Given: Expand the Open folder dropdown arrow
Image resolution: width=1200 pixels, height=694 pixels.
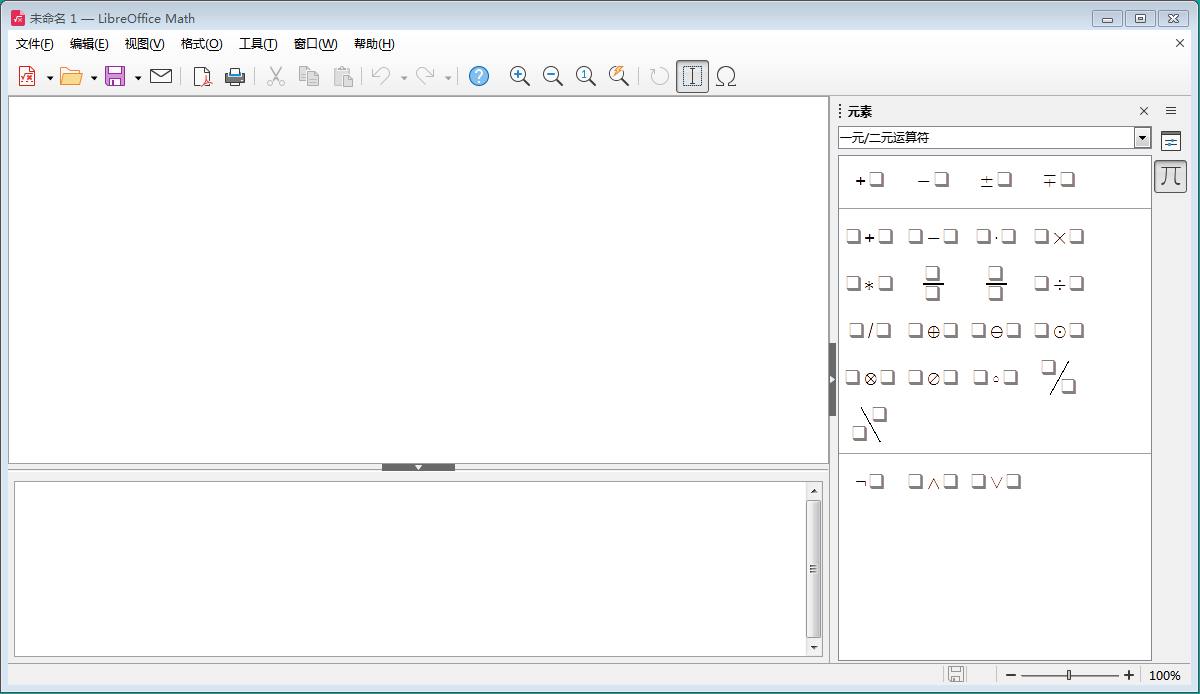Looking at the screenshot, I should coord(94,78).
